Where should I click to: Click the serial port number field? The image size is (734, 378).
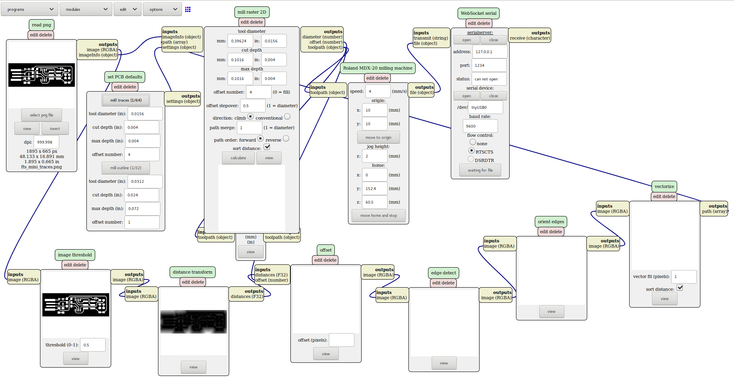coord(489,65)
